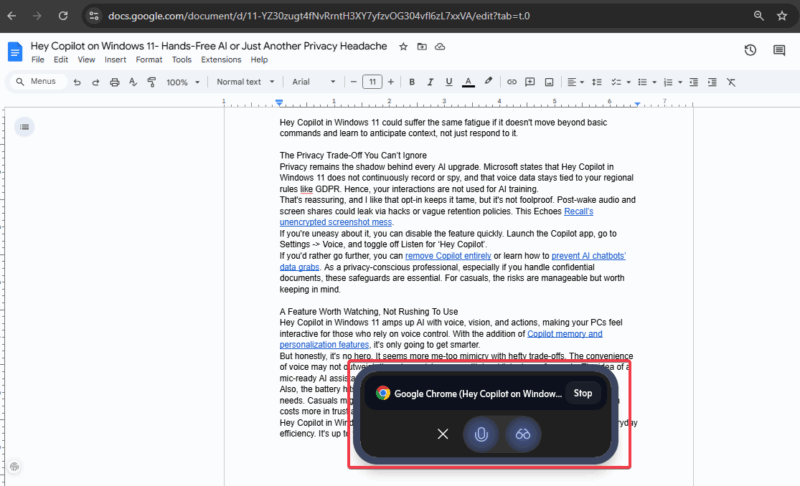Show document outline tabs panel
The width and height of the screenshot is (800, 486).
[24, 126]
